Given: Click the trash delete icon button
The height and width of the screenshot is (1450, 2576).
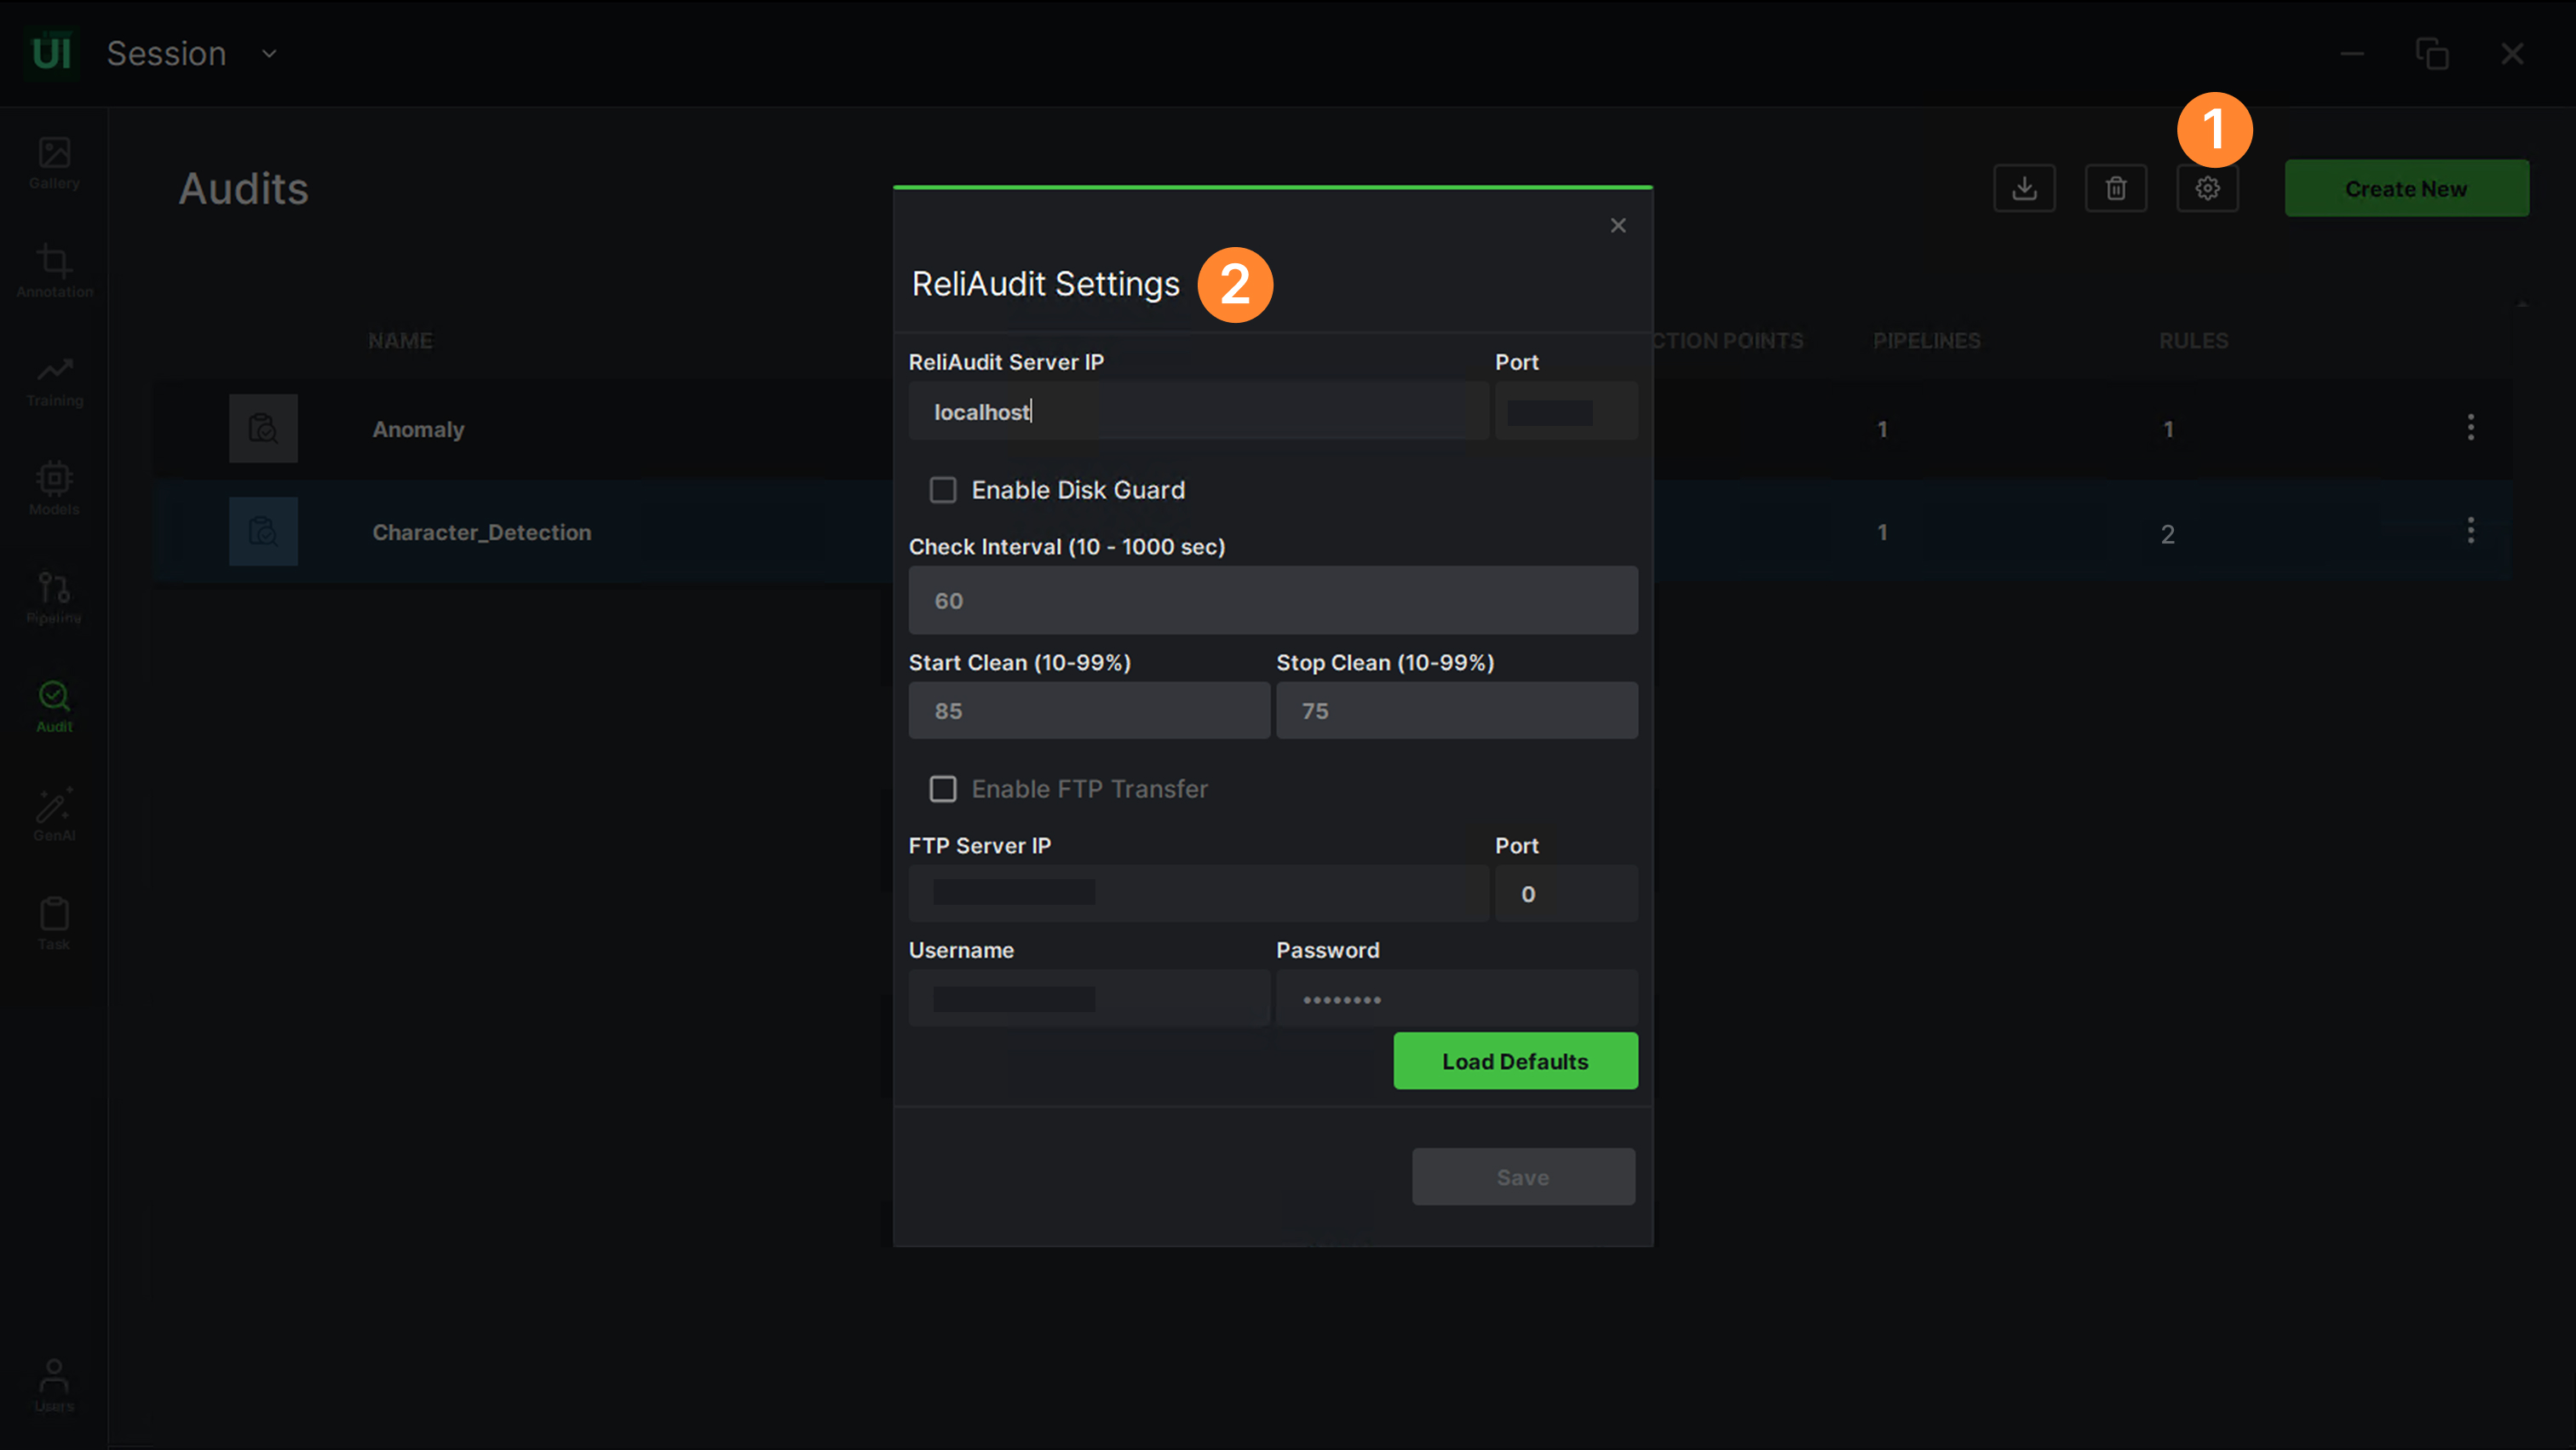Looking at the screenshot, I should tap(2116, 188).
